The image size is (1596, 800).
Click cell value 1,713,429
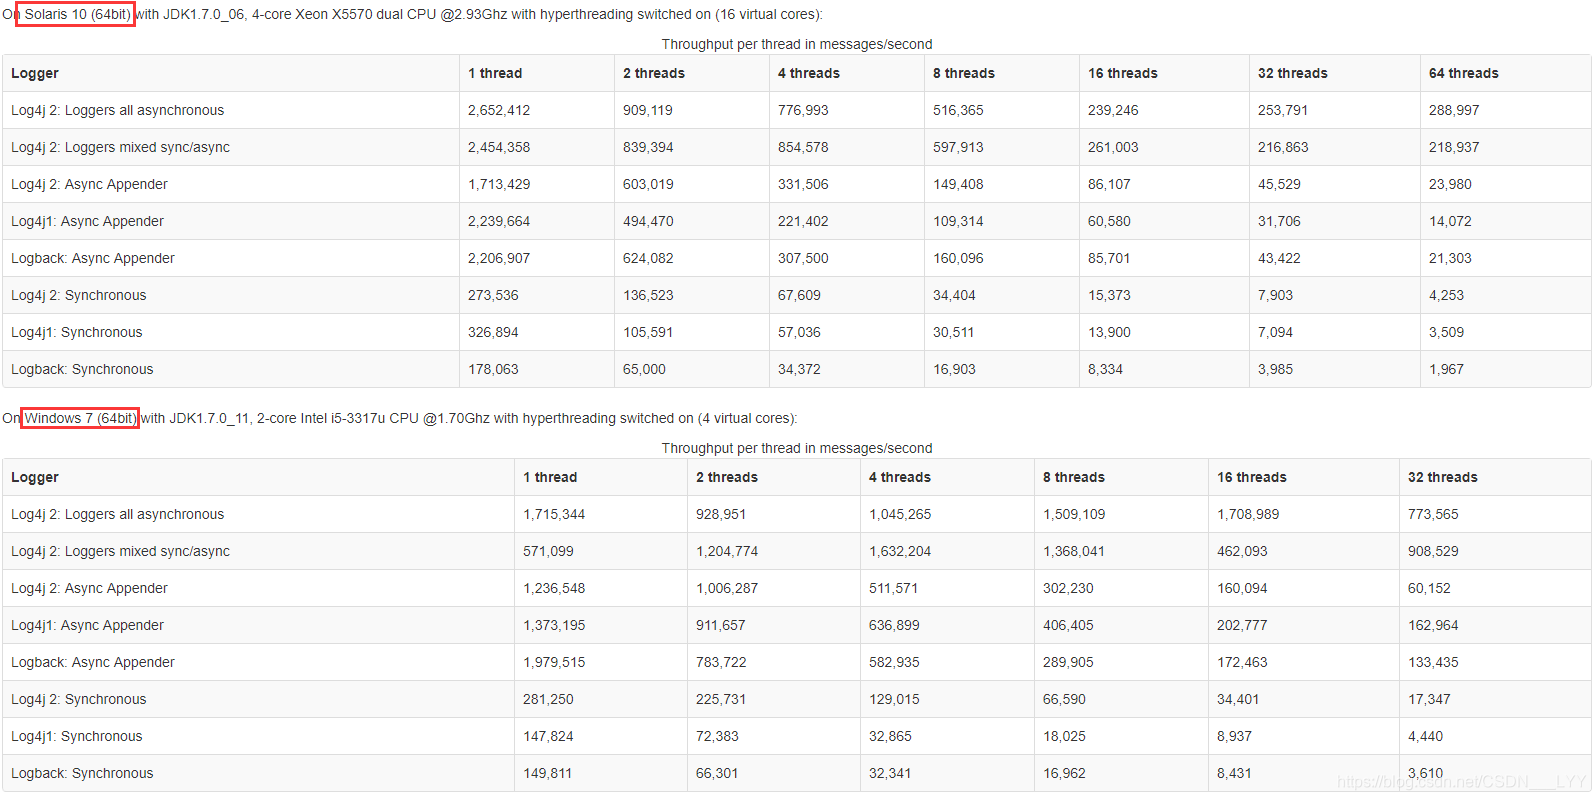coord(499,184)
